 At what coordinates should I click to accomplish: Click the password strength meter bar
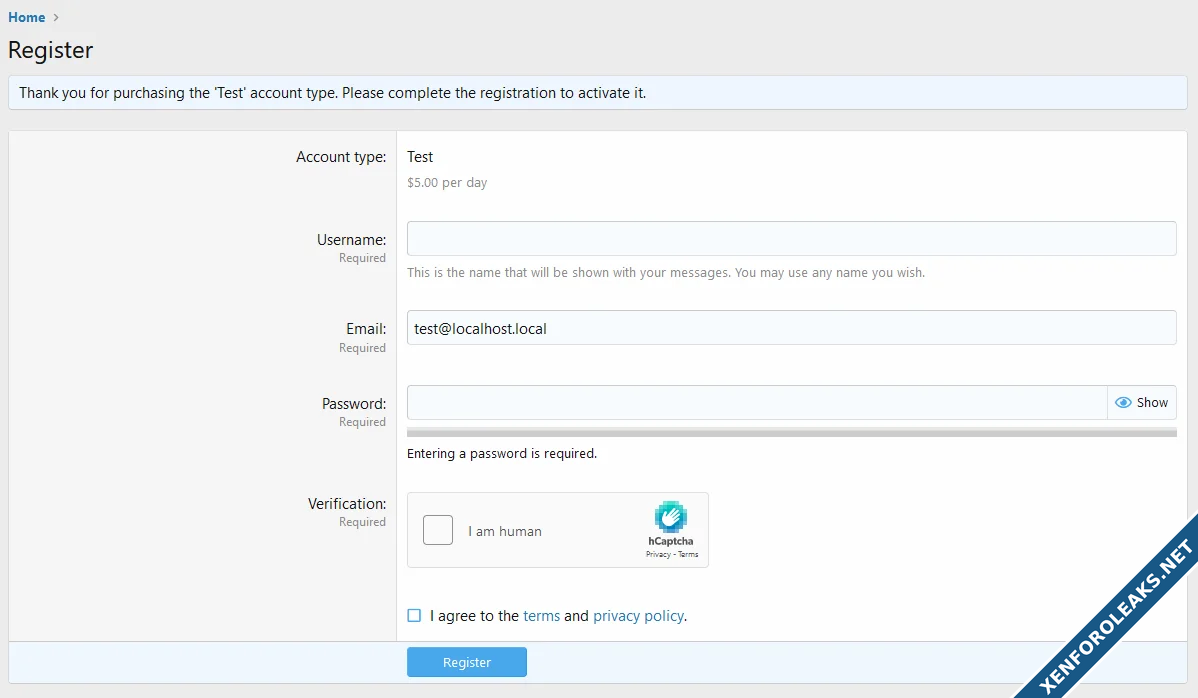coord(790,433)
